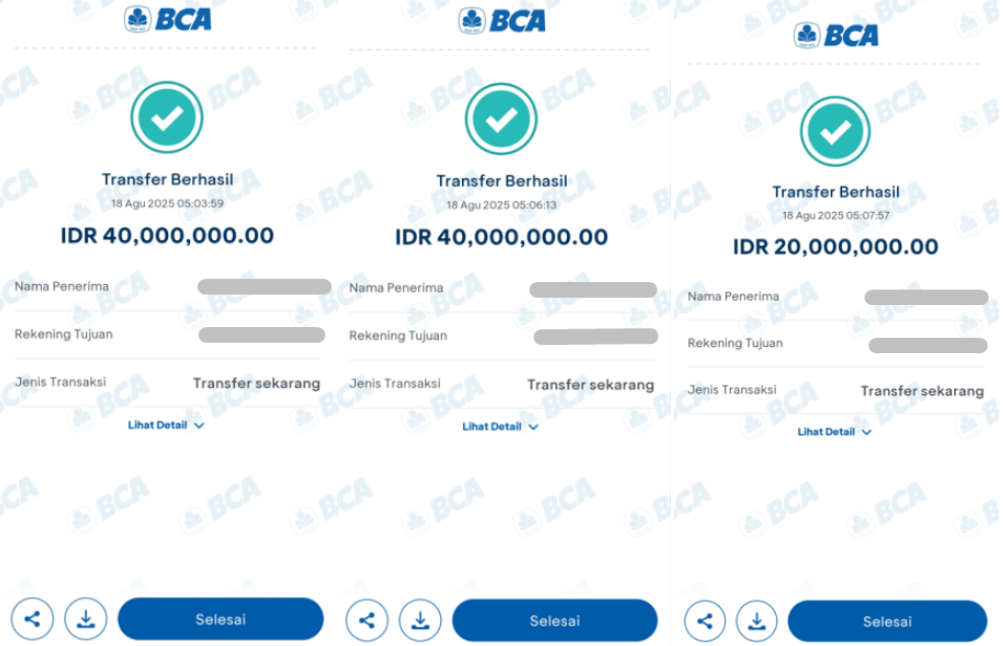Click Selesai button on 05:06:13 receipt
Screen dimensions: 1004x646
555,620
